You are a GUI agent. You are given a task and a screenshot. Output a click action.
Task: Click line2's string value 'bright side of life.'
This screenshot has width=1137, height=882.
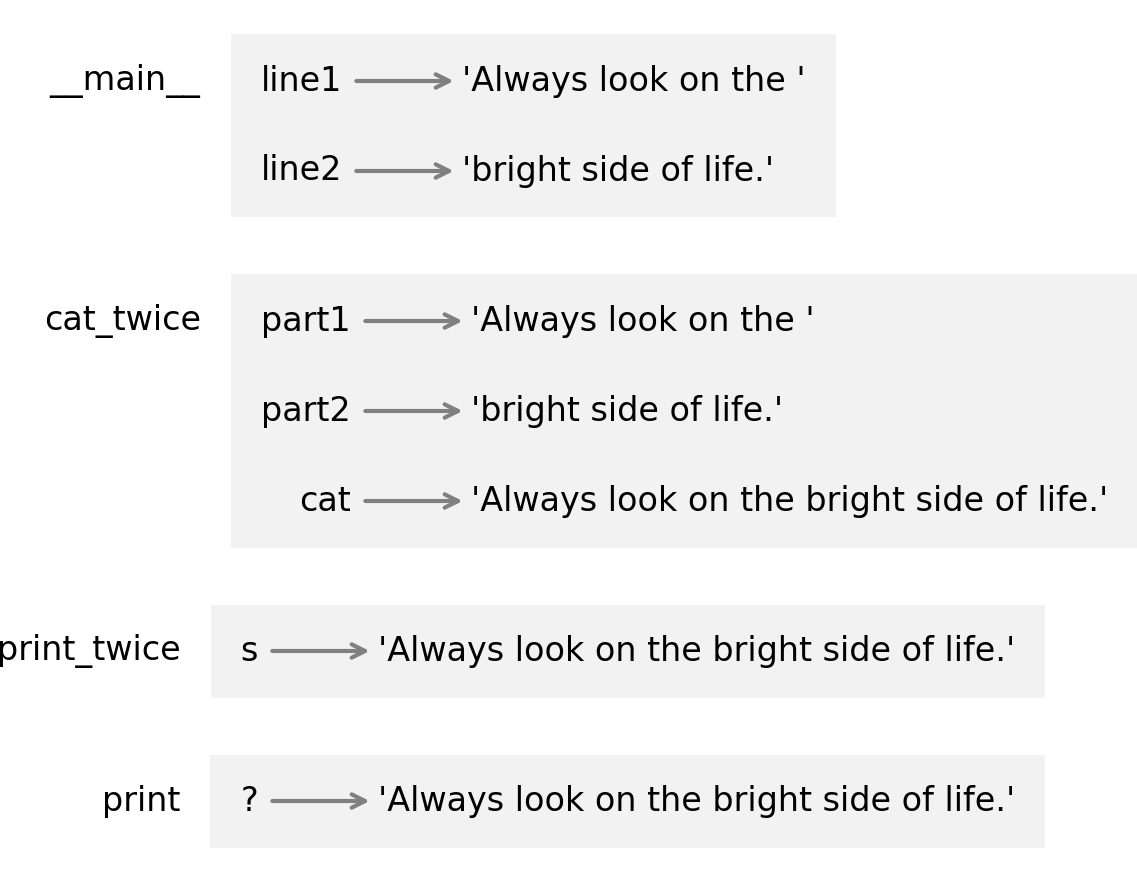click(617, 171)
